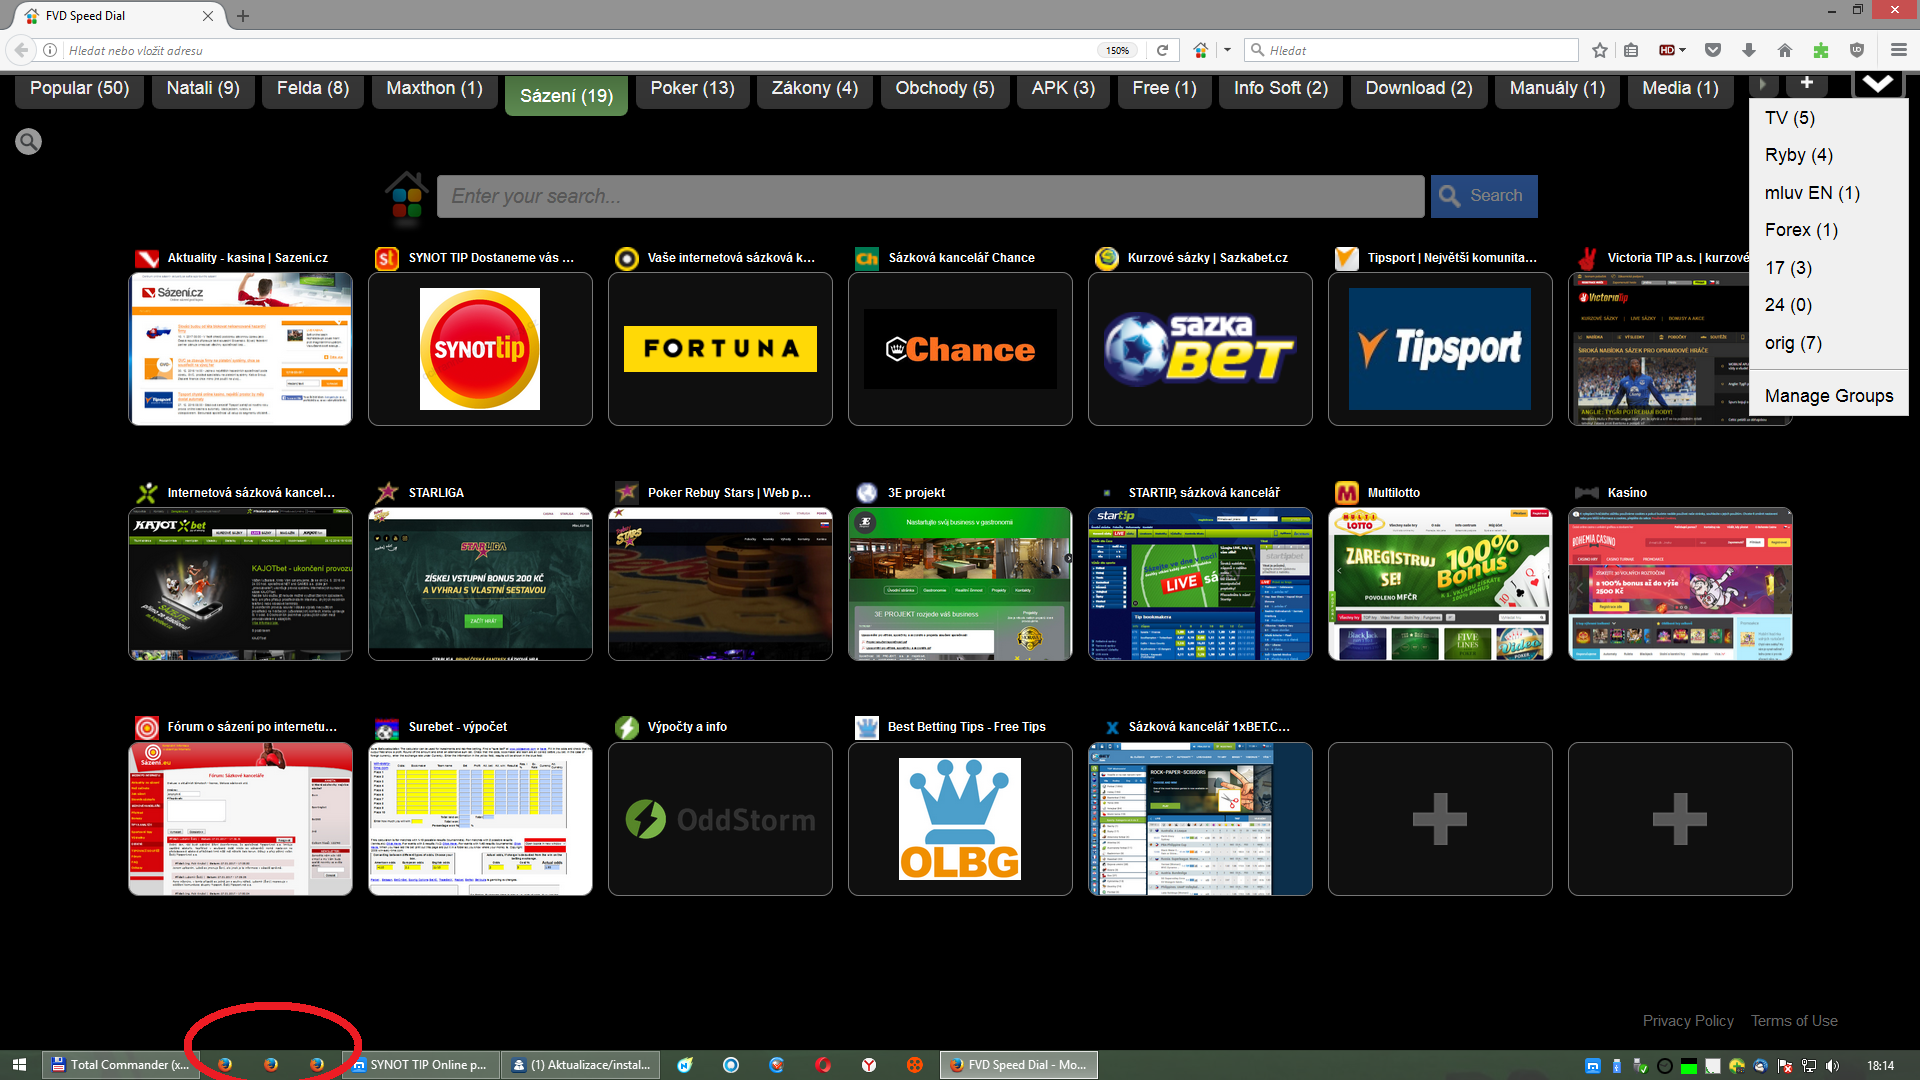
Task: Open the Firefox hamburger menu
Action: point(1898,50)
